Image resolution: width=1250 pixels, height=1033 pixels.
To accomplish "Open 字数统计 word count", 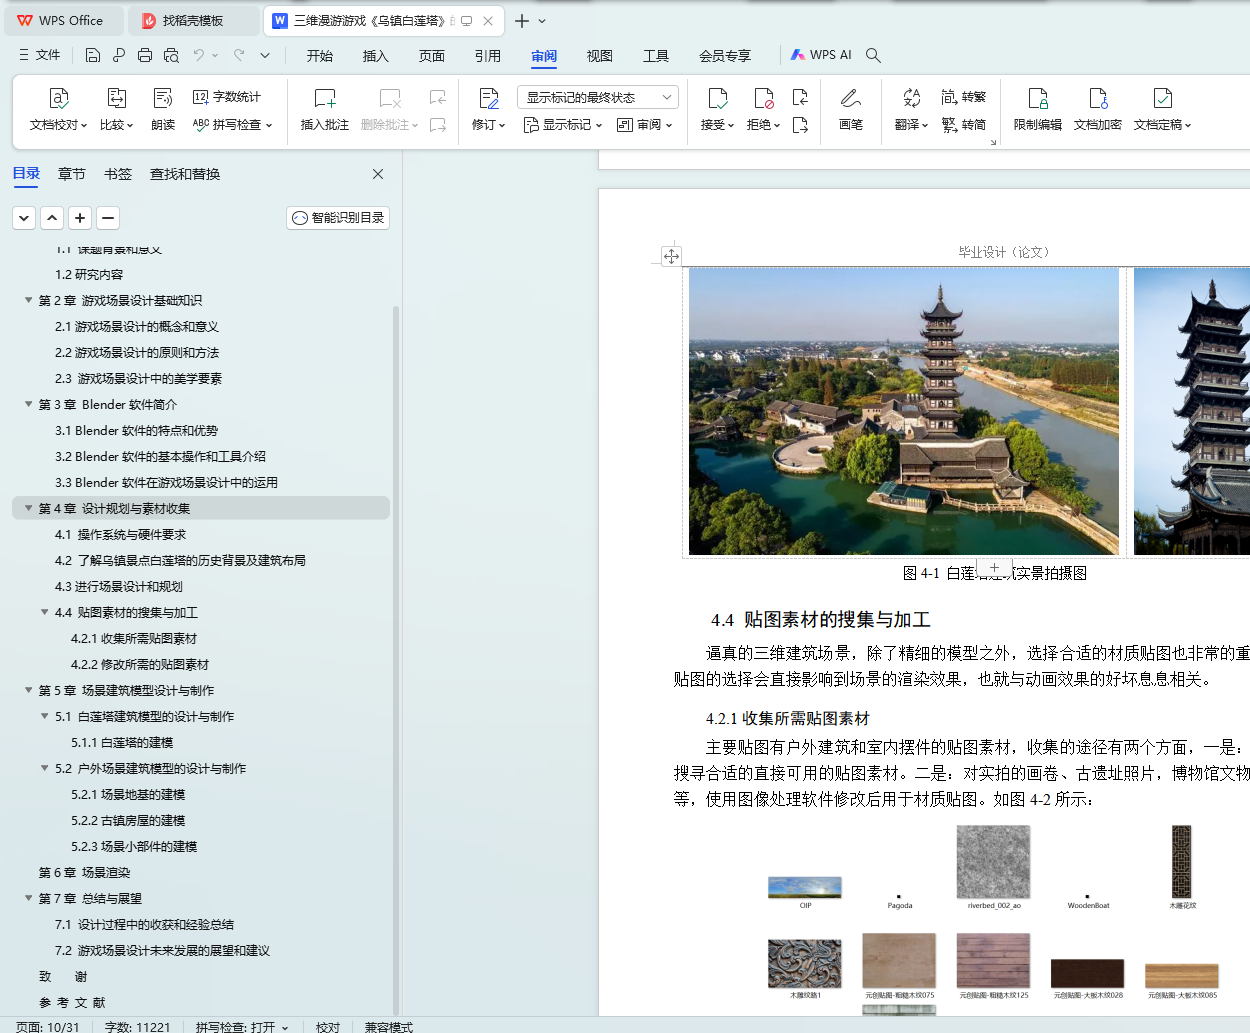I will pos(227,97).
